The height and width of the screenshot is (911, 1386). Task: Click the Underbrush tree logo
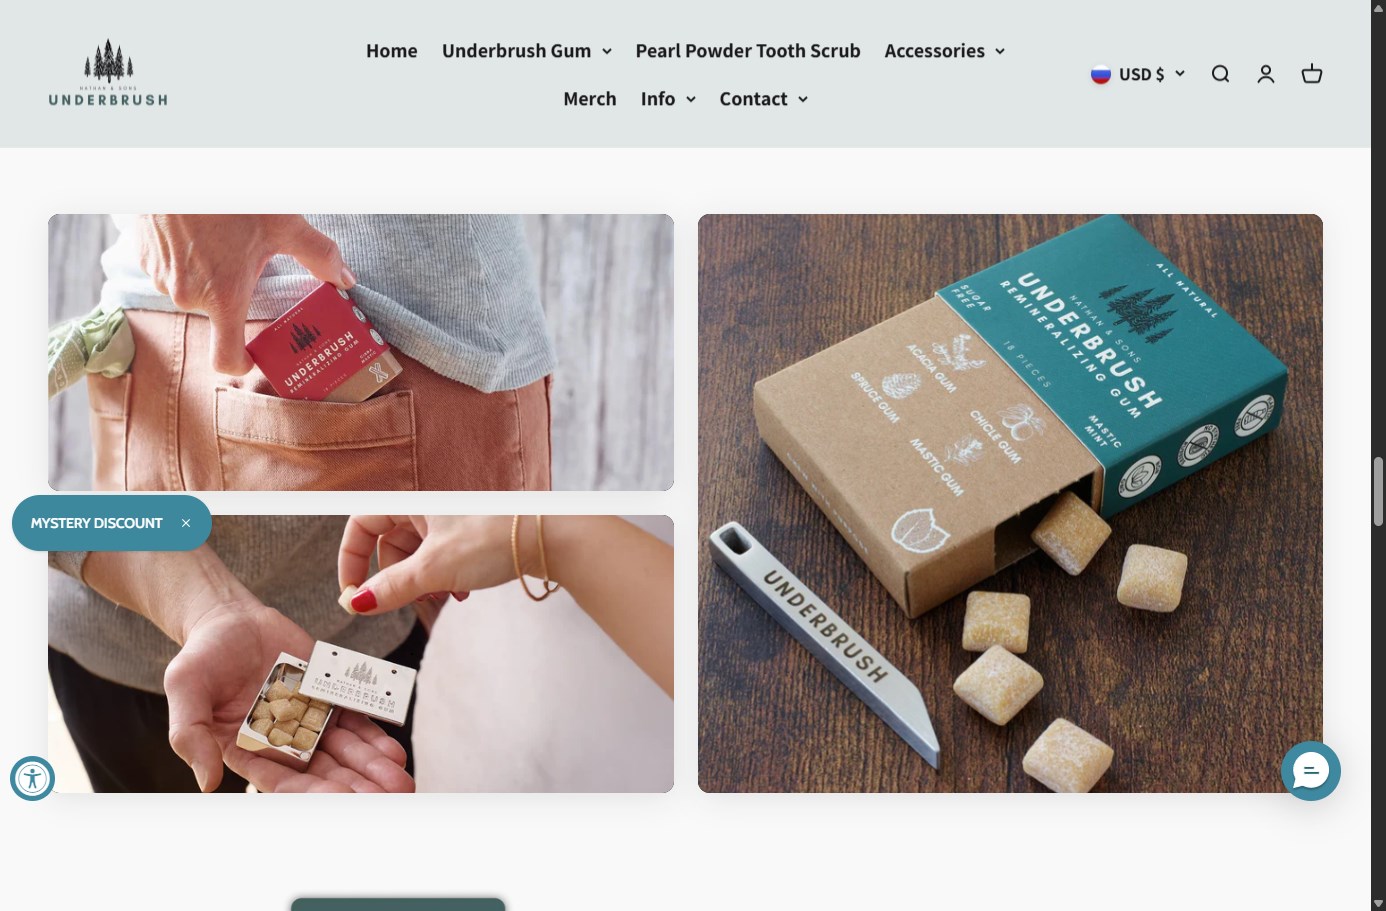pyautogui.click(x=108, y=73)
